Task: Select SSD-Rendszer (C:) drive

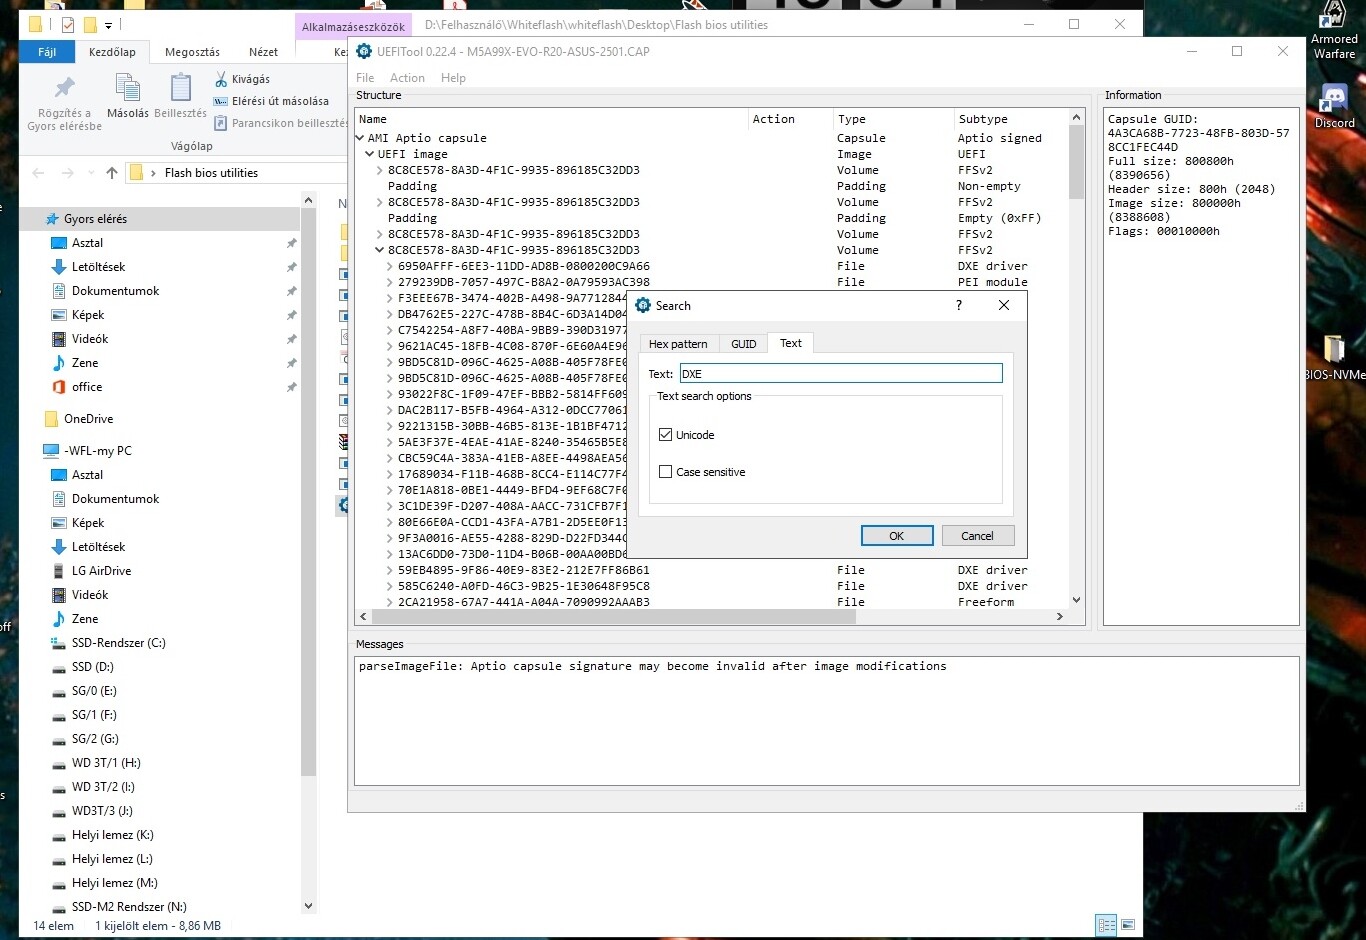Action: pyautogui.click(x=118, y=643)
